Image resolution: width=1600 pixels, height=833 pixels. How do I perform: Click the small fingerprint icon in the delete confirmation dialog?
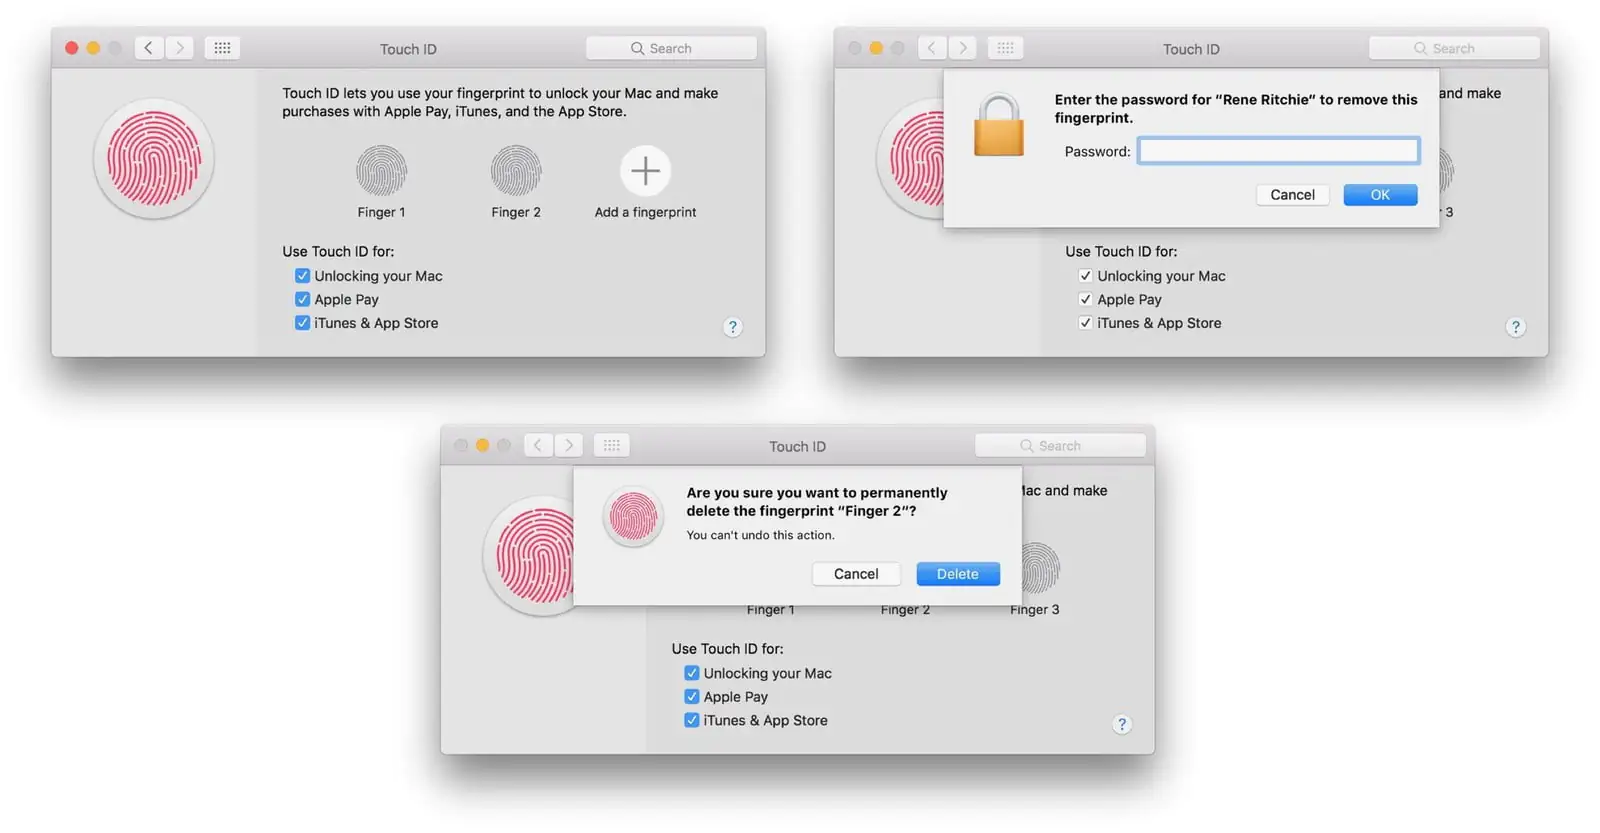pos(633,517)
